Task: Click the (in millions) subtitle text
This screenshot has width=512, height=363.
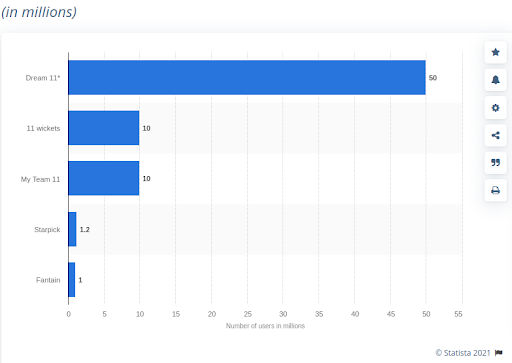Action: click(x=39, y=12)
